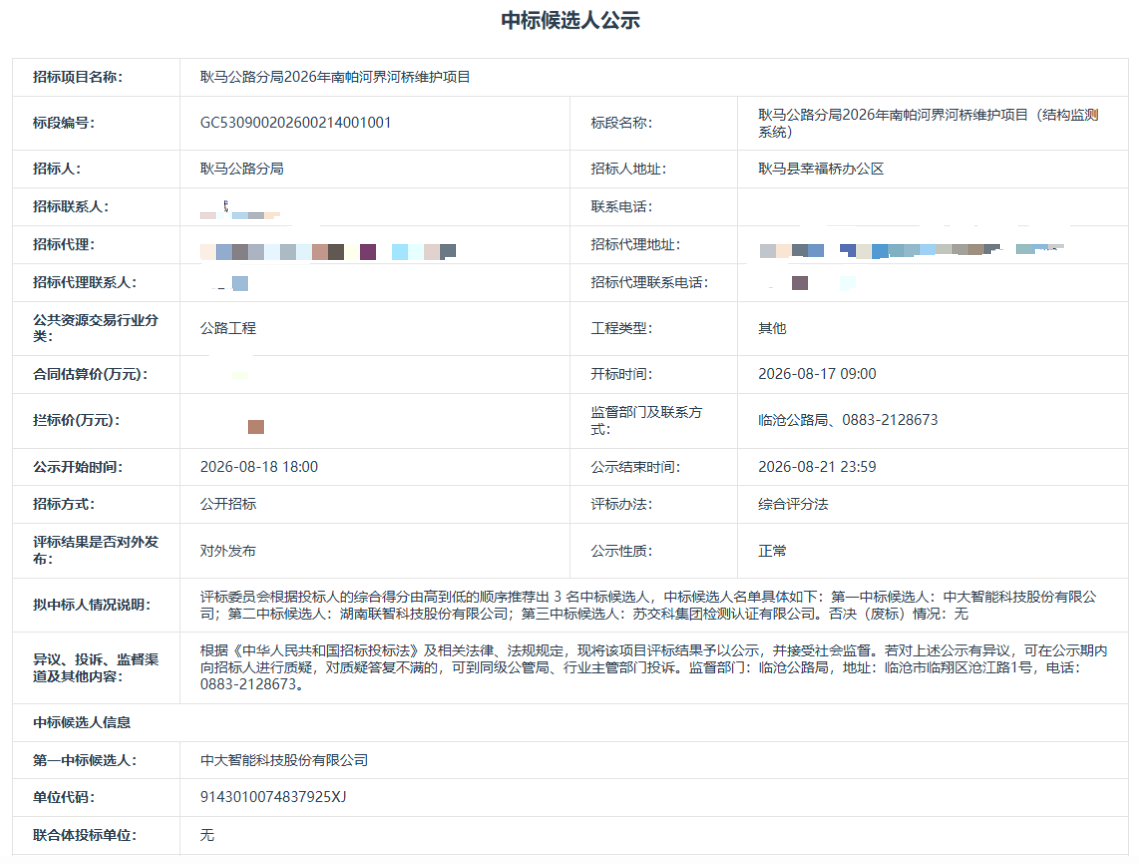This screenshot has height=864, width=1139.
Task: Click the 招标代理 label
Action: click(x=64, y=244)
